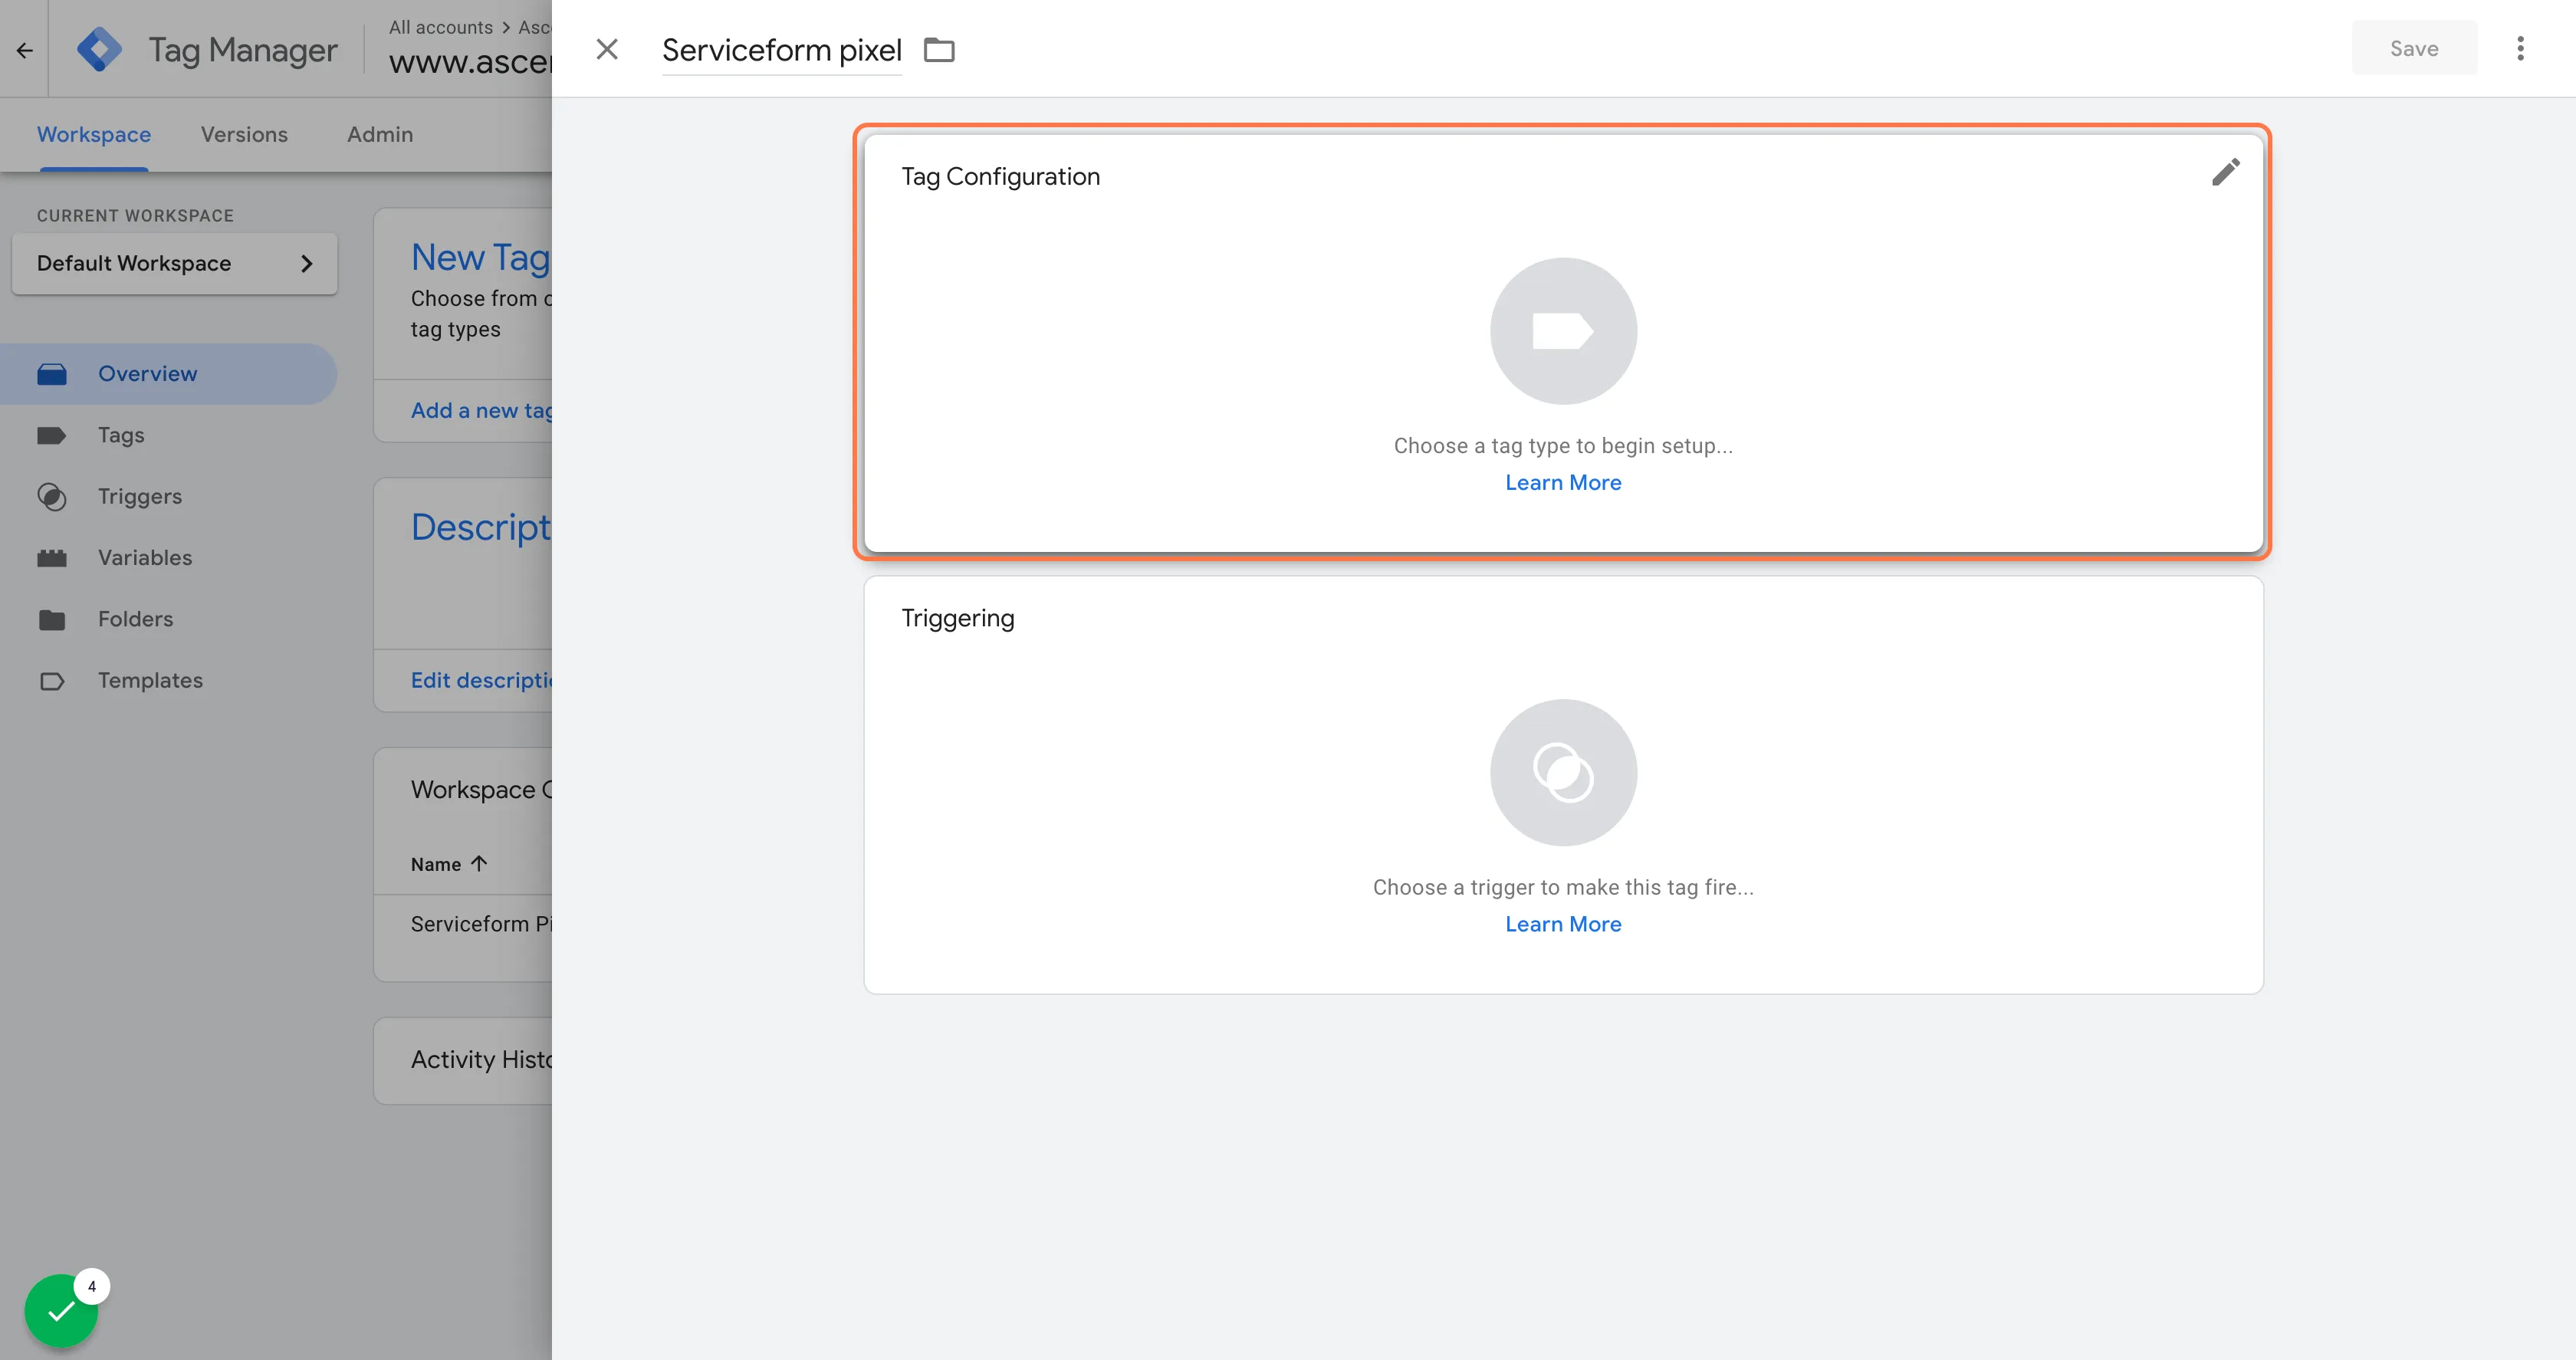Sort by the Name column arrow
Screen dimensions: 2576x1360
click(479, 863)
